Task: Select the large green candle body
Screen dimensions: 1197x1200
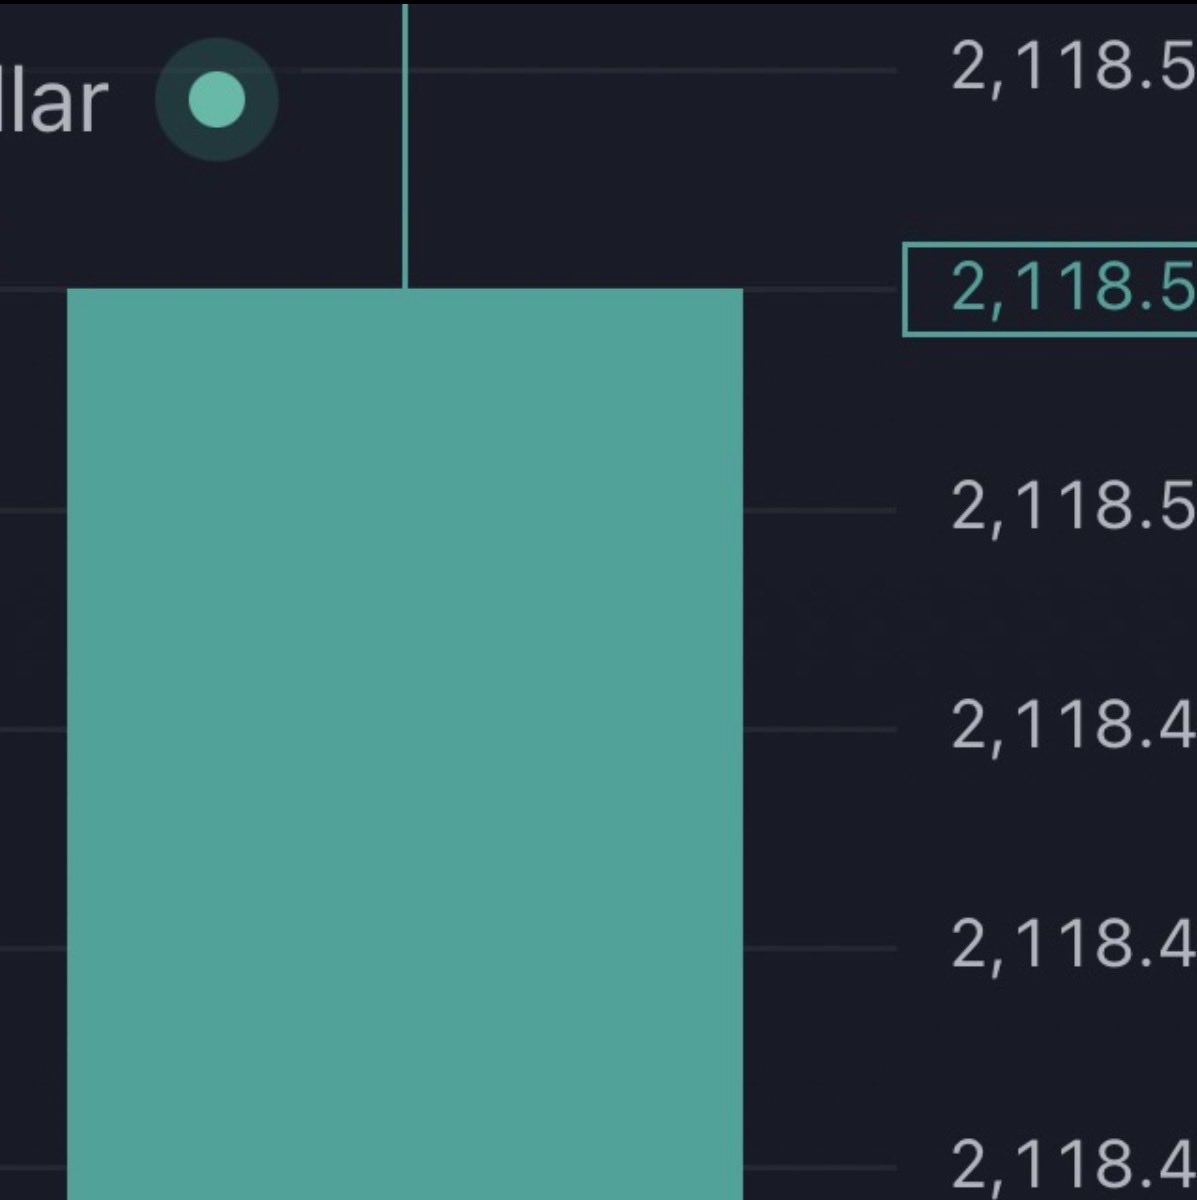Action: [x=404, y=740]
